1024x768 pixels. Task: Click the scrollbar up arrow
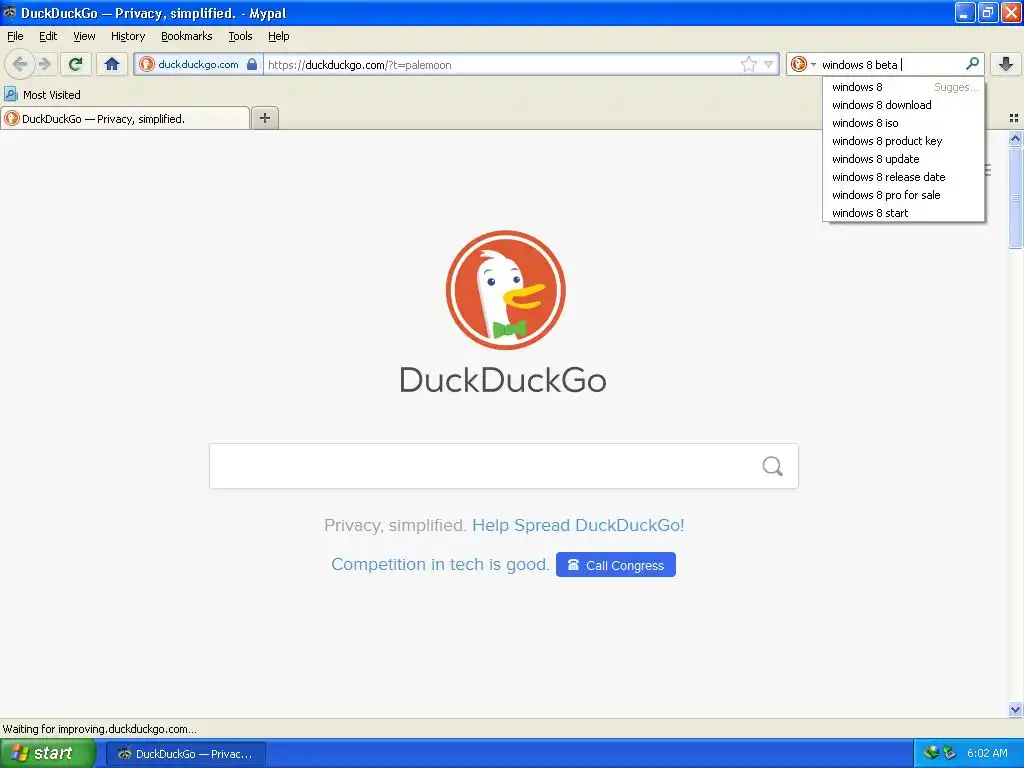[1015, 138]
